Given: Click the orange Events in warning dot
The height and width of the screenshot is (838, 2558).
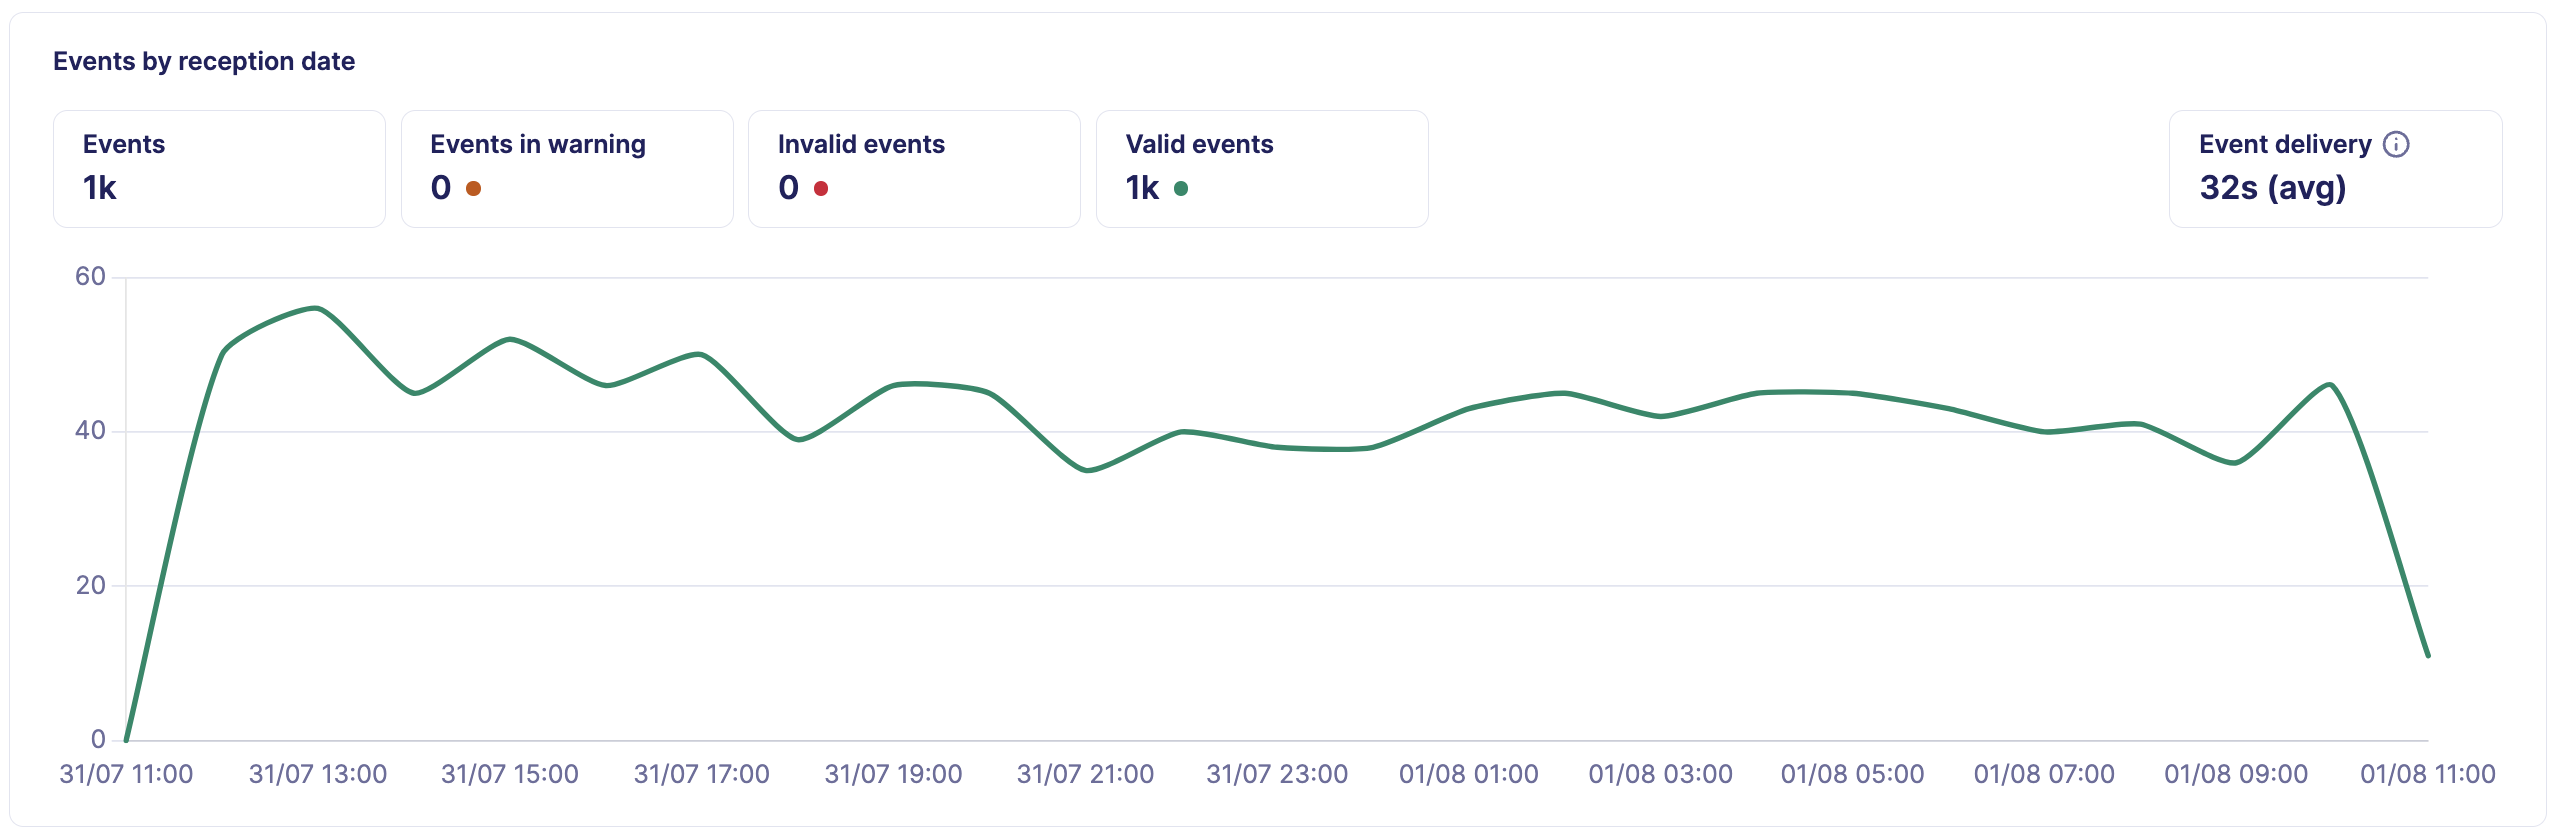Looking at the screenshot, I should (x=473, y=188).
